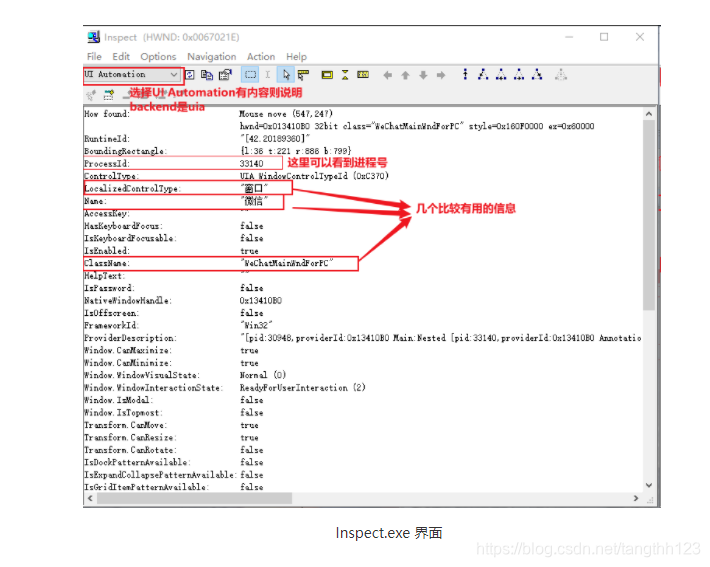Screen dimensions: 710x567
Task: Select the 'IsPassword:' property label
Action: click(x=109, y=288)
